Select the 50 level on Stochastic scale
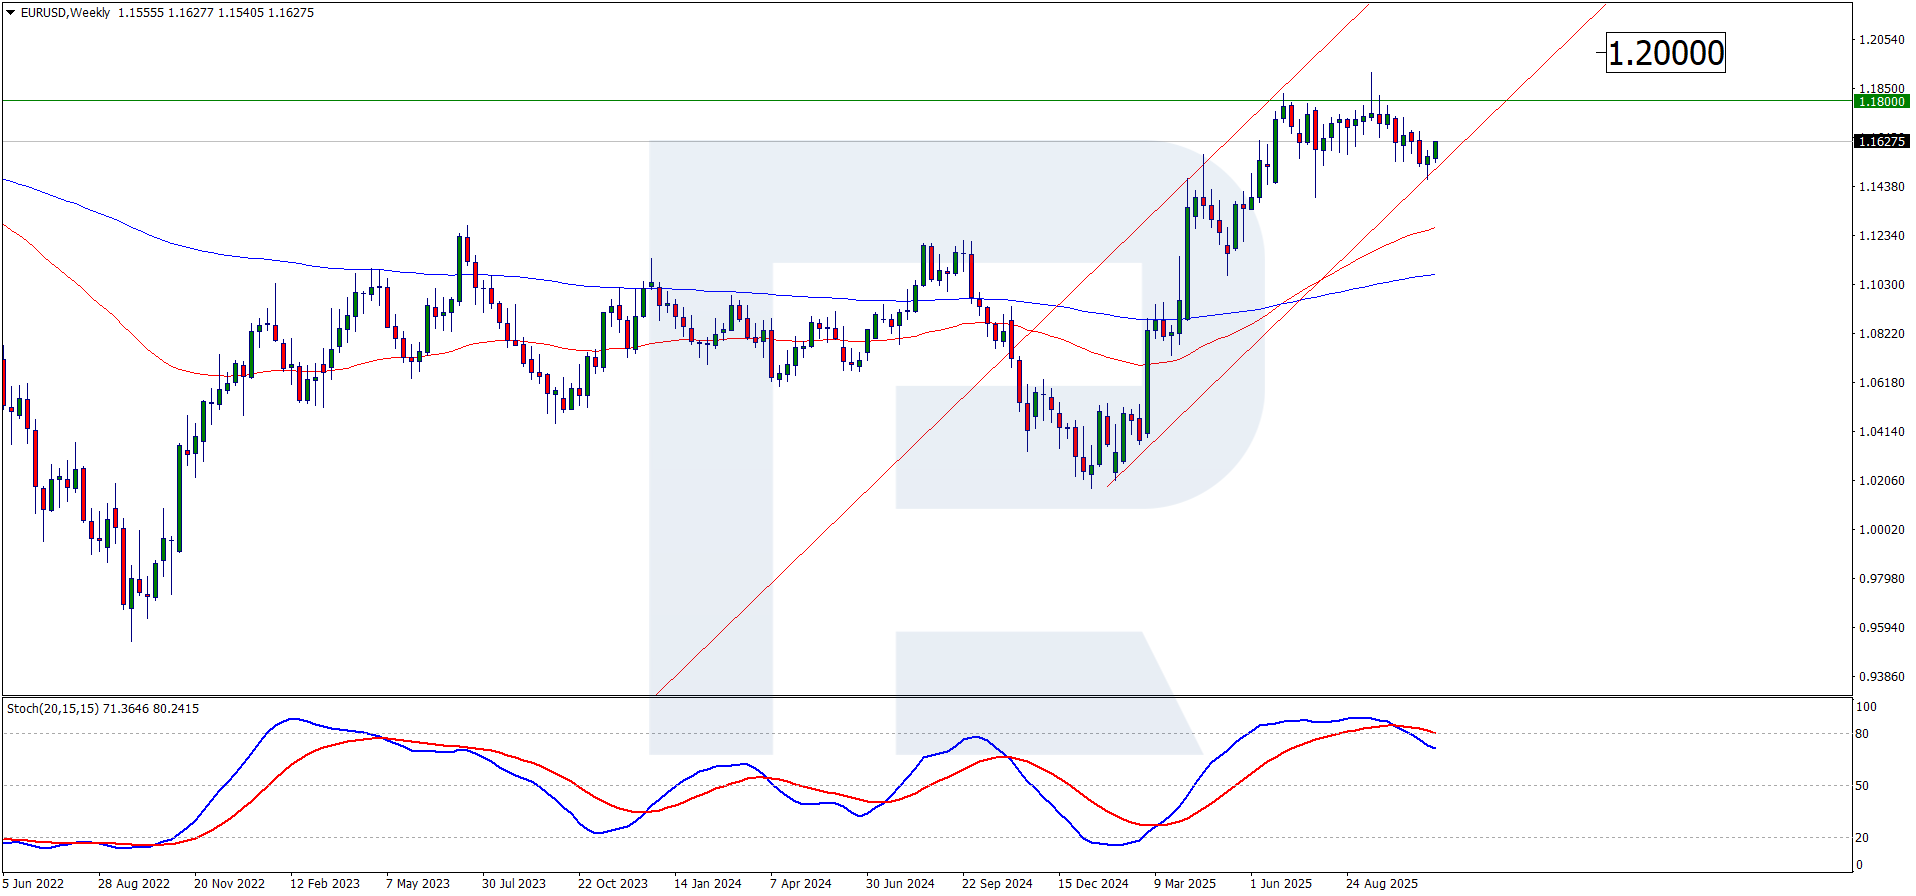This screenshot has width=1916, height=896. pos(1862,786)
